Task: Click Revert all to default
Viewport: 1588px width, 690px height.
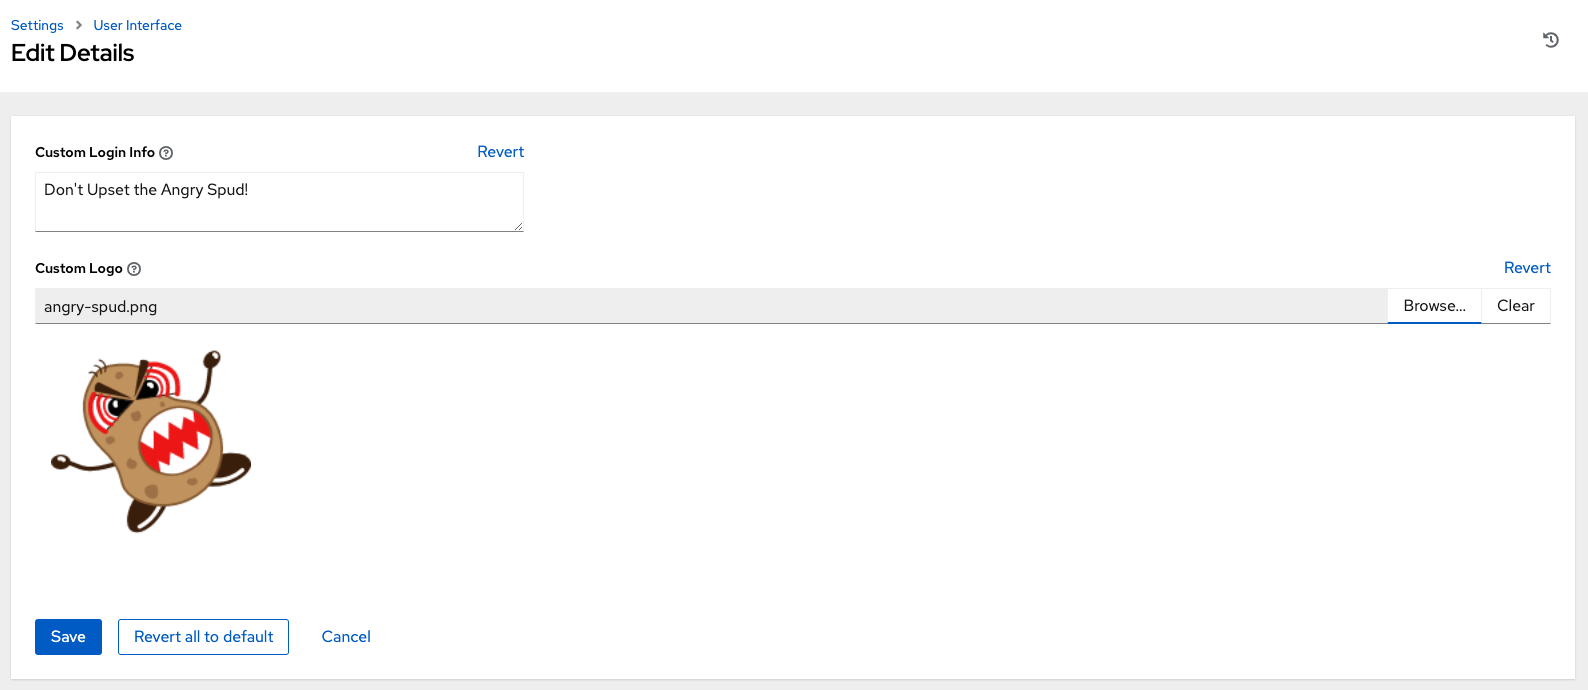Action: [203, 636]
